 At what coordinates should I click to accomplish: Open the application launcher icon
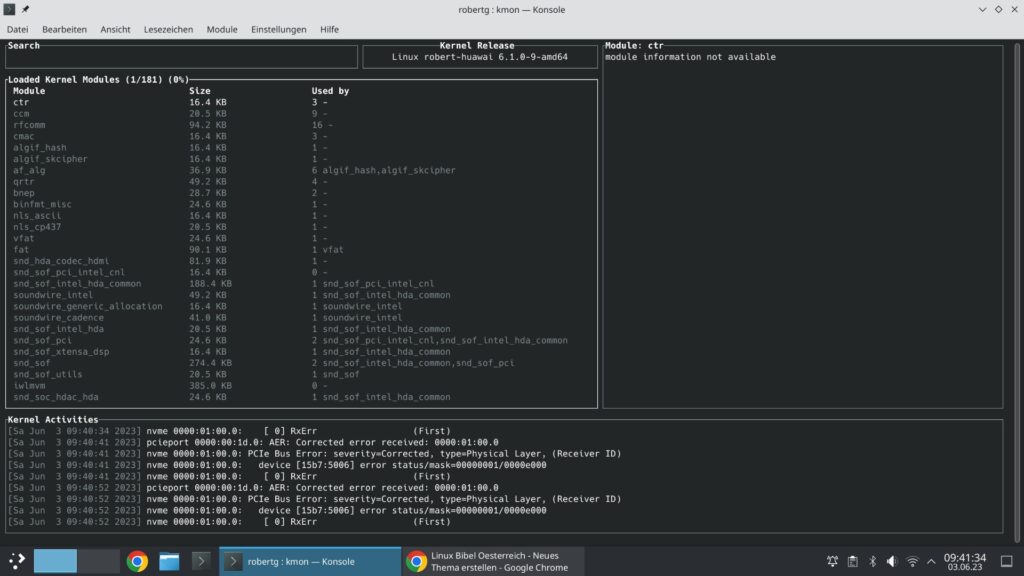17,561
